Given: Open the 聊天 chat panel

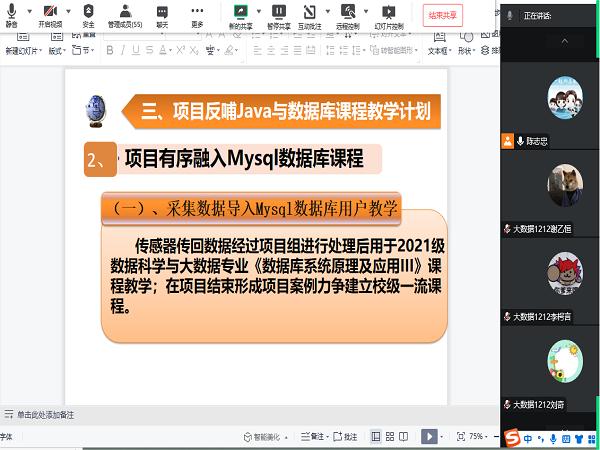Looking at the screenshot, I should click(162, 13).
